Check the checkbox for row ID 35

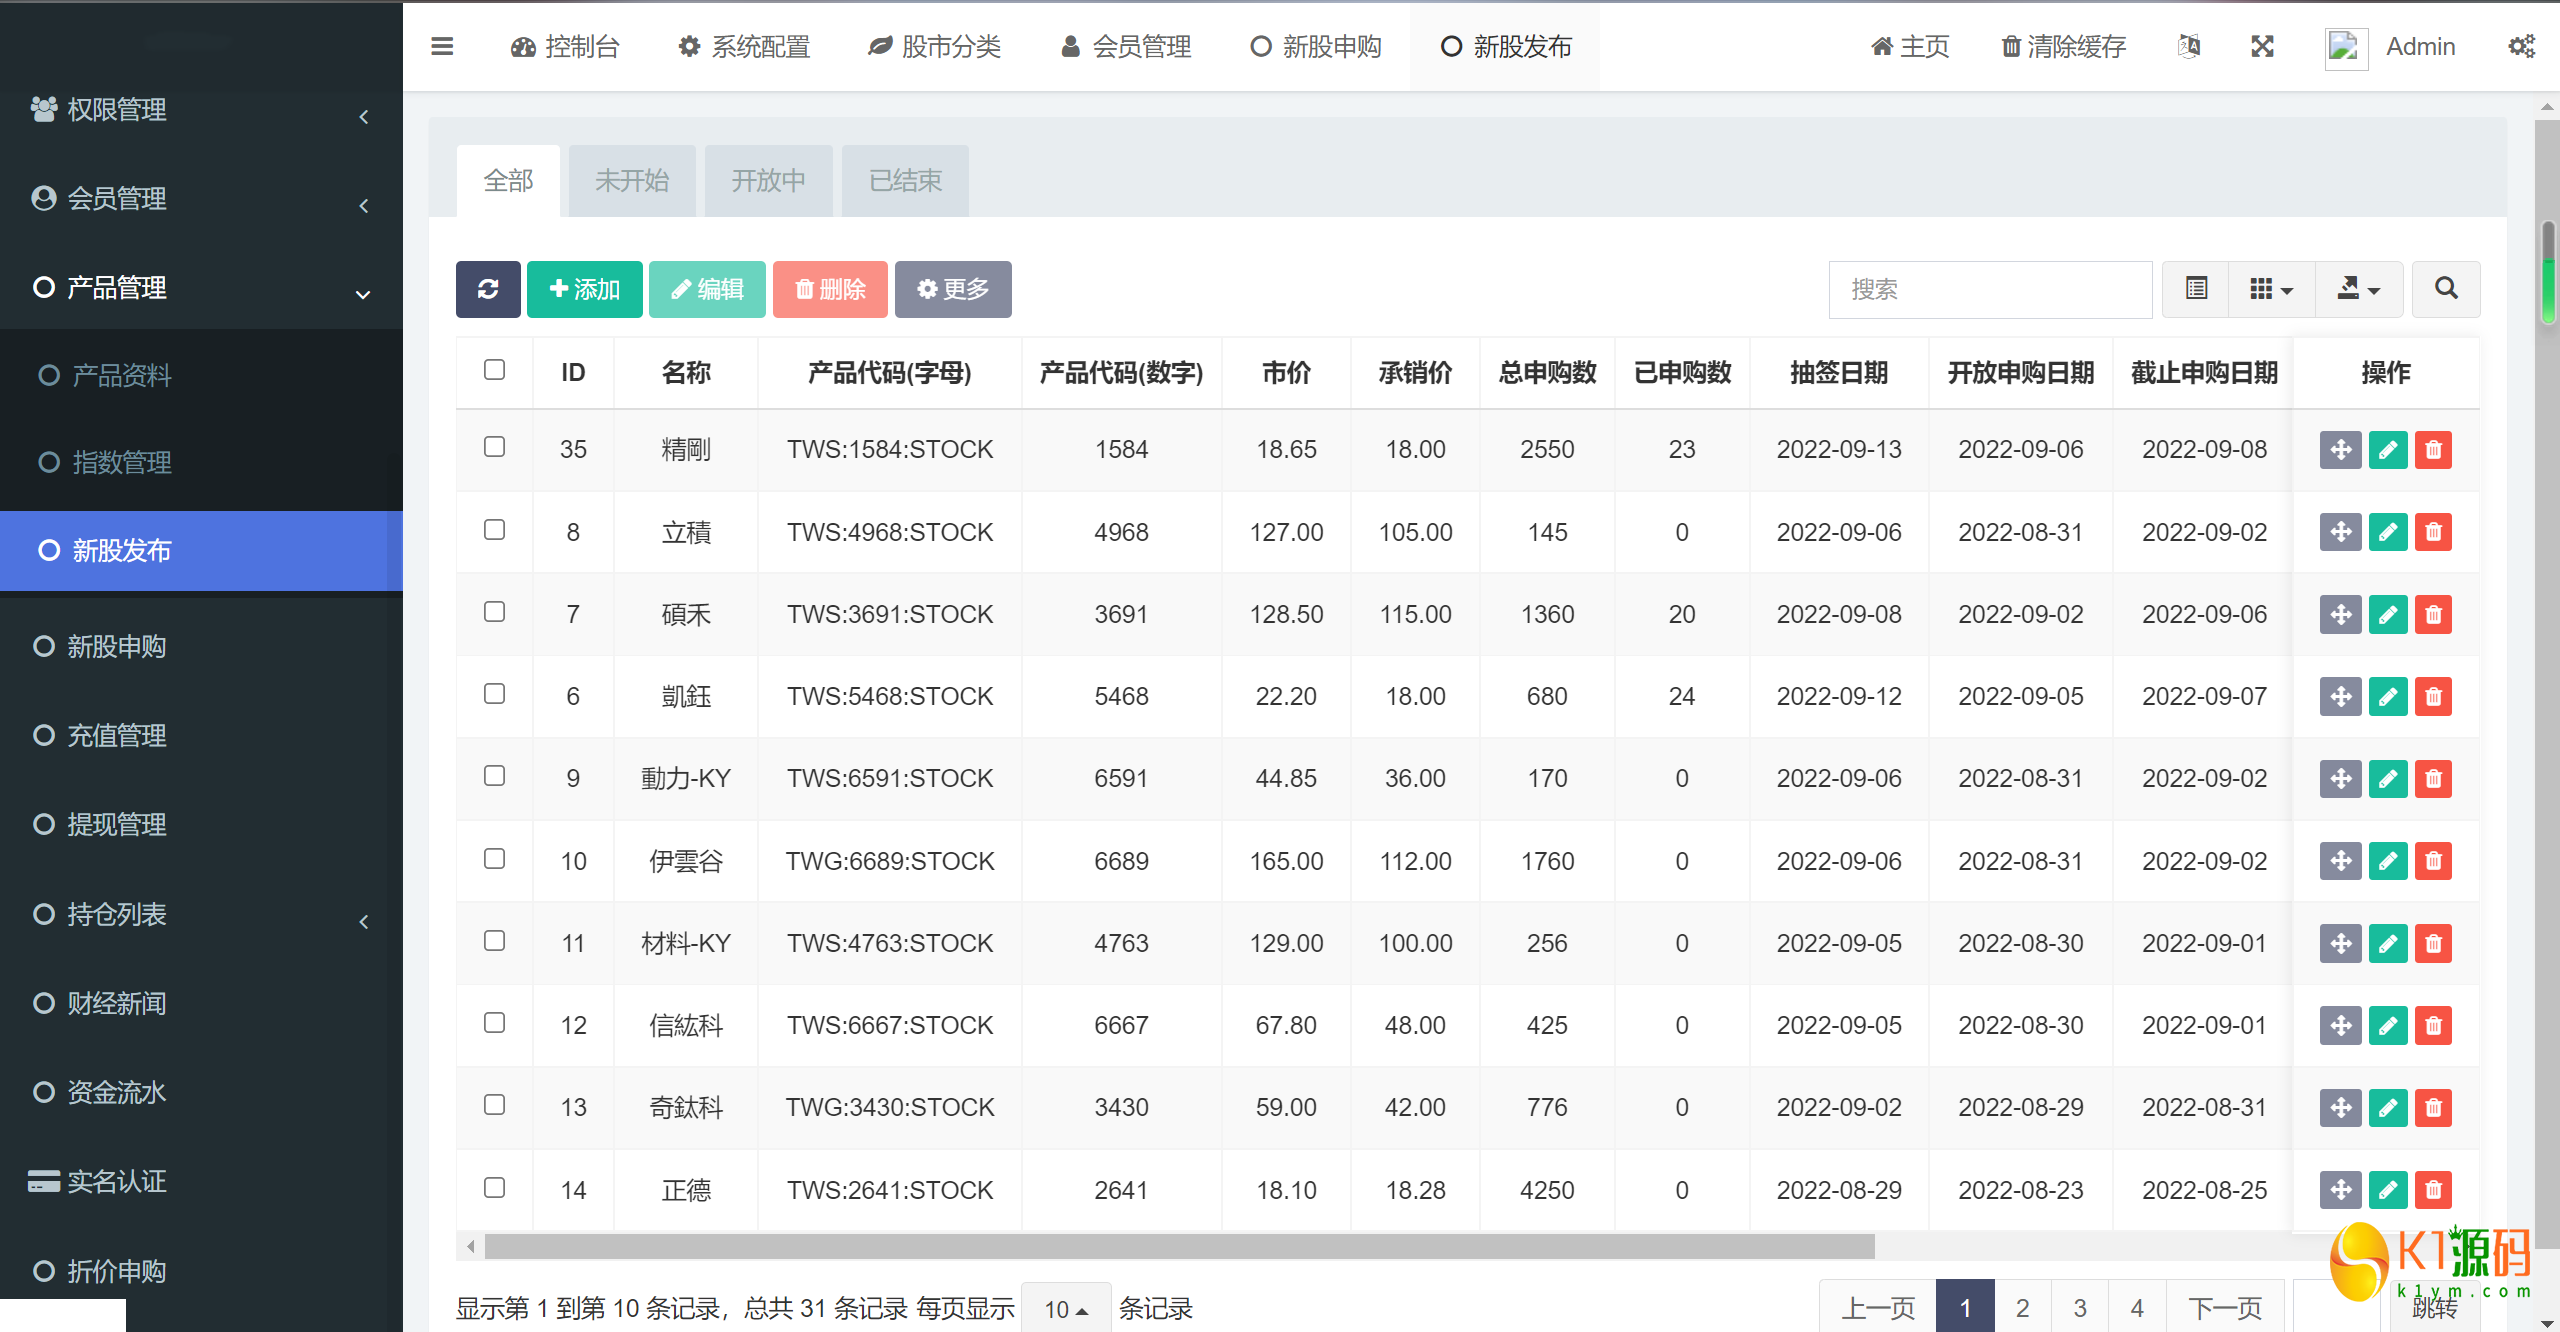[494, 447]
